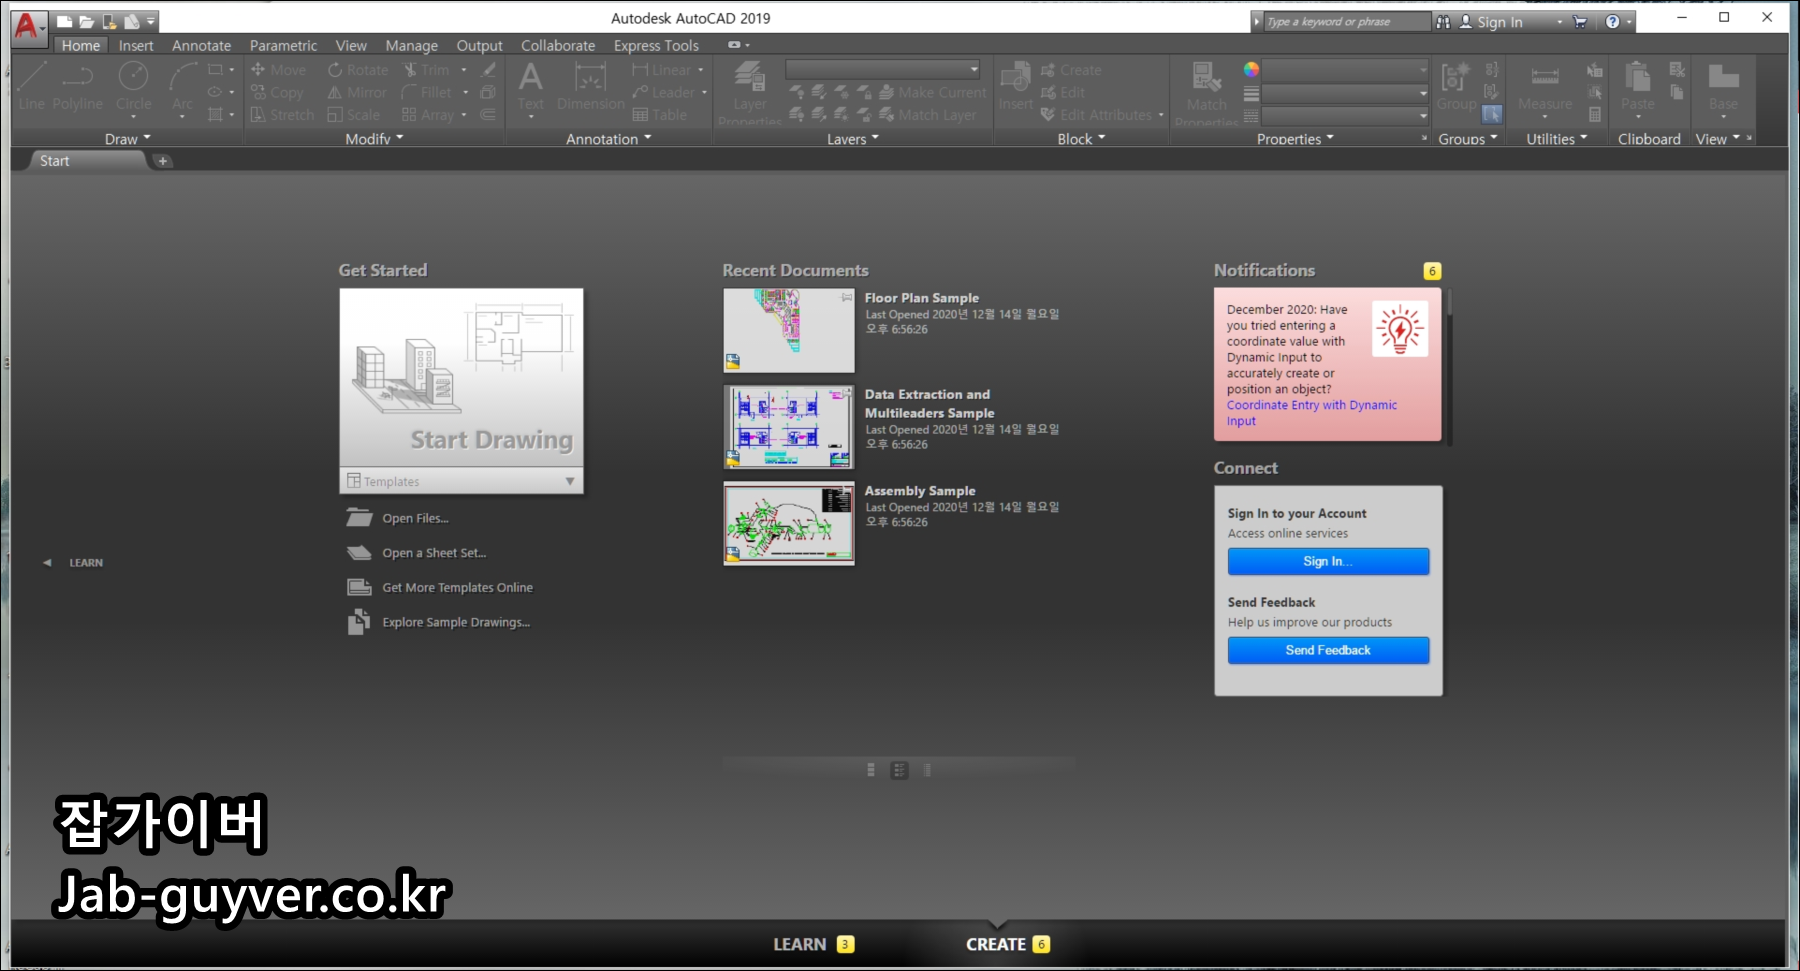Open the layer selection combo box
The width and height of the screenshot is (1800, 971).
click(x=883, y=69)
